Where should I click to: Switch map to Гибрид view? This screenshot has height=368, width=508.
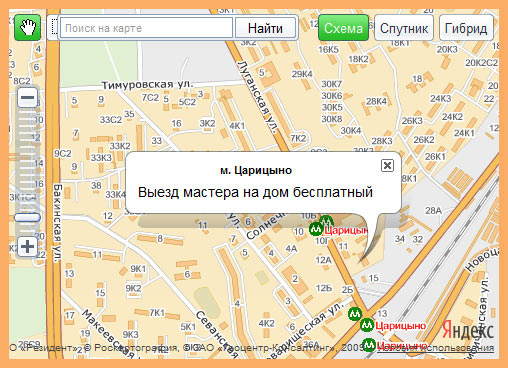click(x=466, y=28)
